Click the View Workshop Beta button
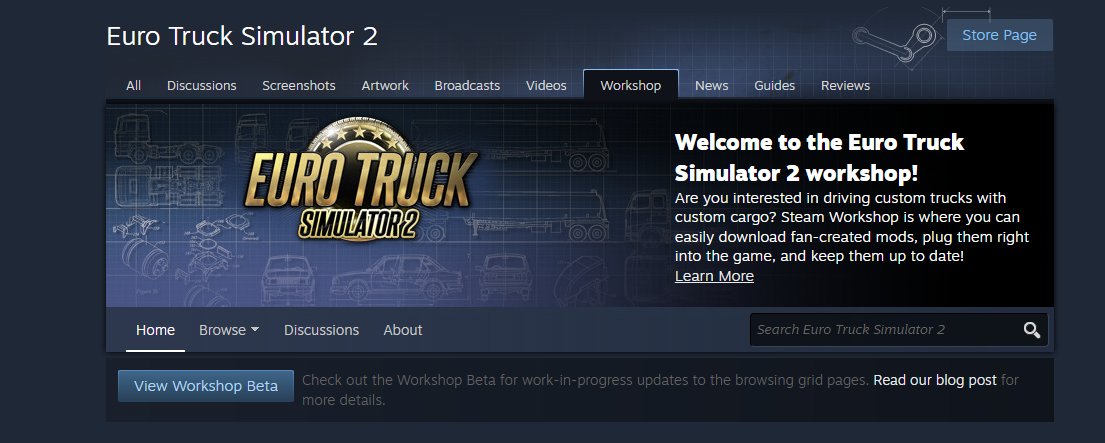The height and width of the screenshot is (443, 1105). tap(206, 386)
